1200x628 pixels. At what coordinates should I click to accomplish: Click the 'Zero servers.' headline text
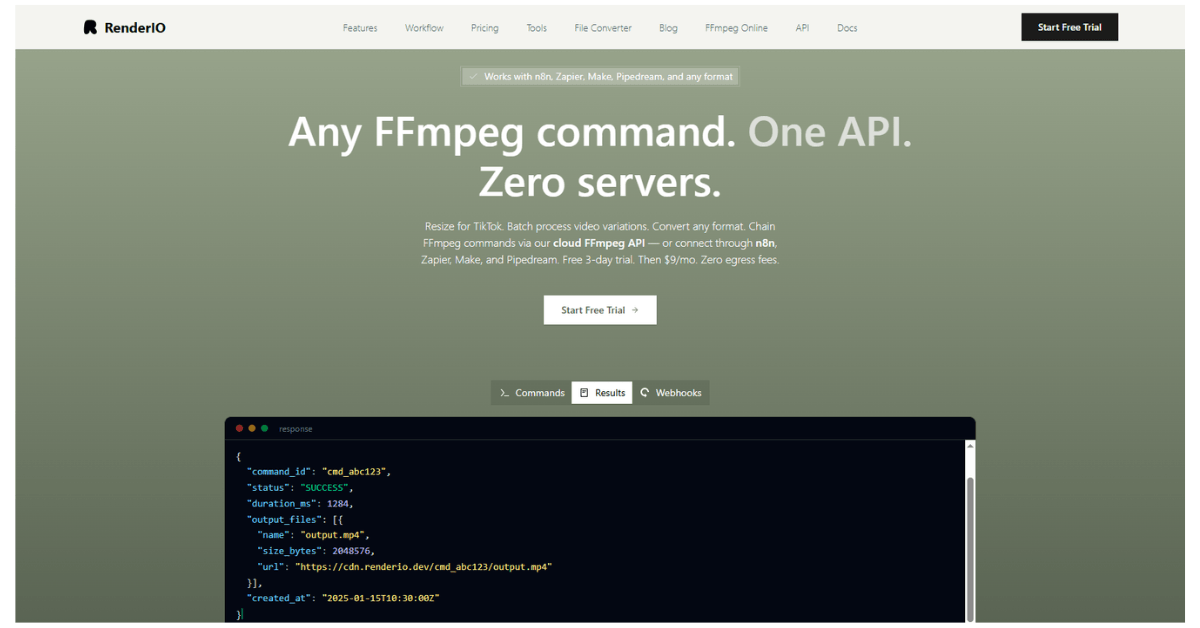[x=600, y=182]
